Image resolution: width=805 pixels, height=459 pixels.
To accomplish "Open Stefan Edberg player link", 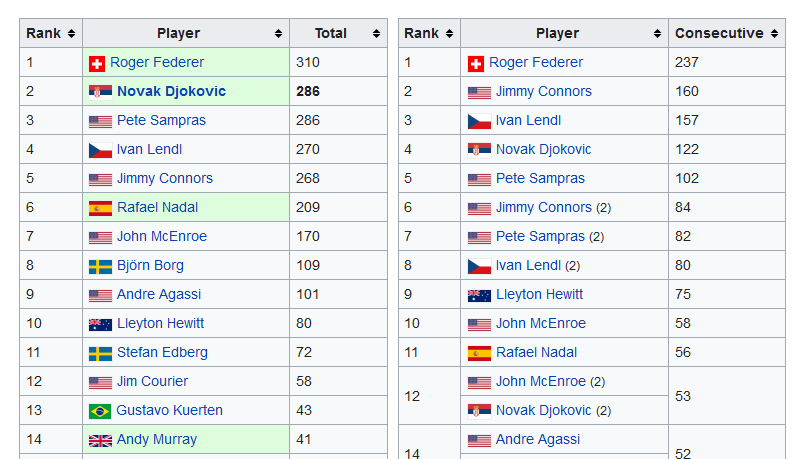I will (x=162, y=352).
